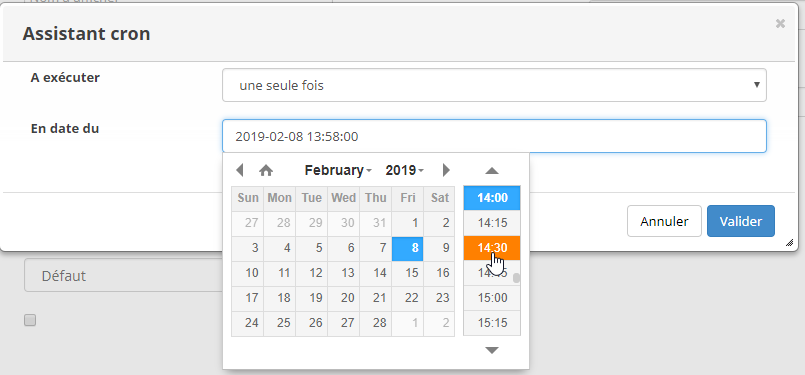Select February 20 in calendar

point(343,298)
